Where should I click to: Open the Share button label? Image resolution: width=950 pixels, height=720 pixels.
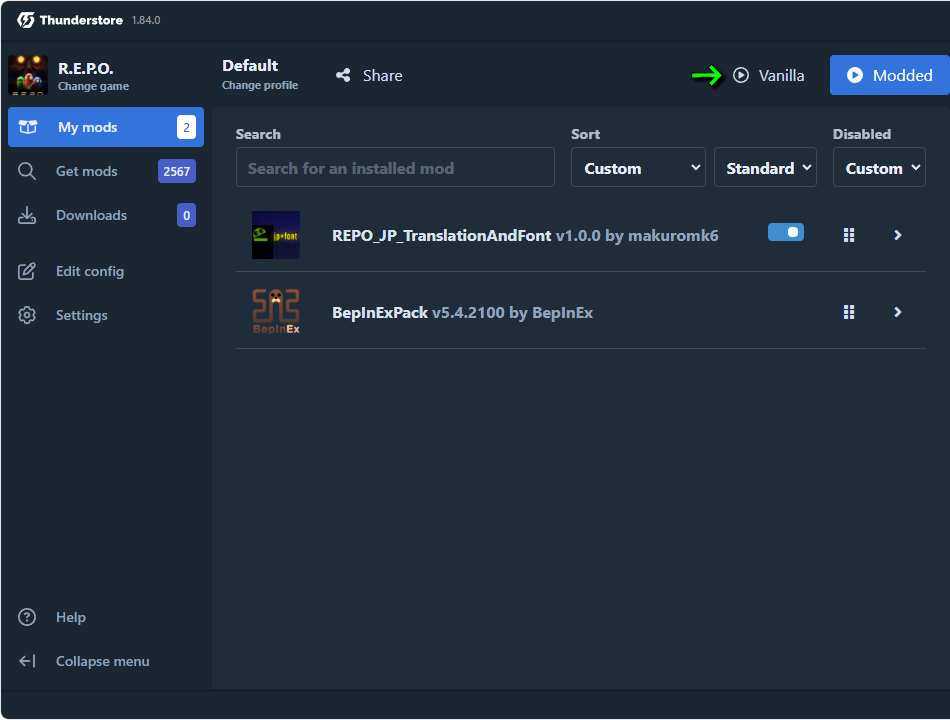pos(382,76)
